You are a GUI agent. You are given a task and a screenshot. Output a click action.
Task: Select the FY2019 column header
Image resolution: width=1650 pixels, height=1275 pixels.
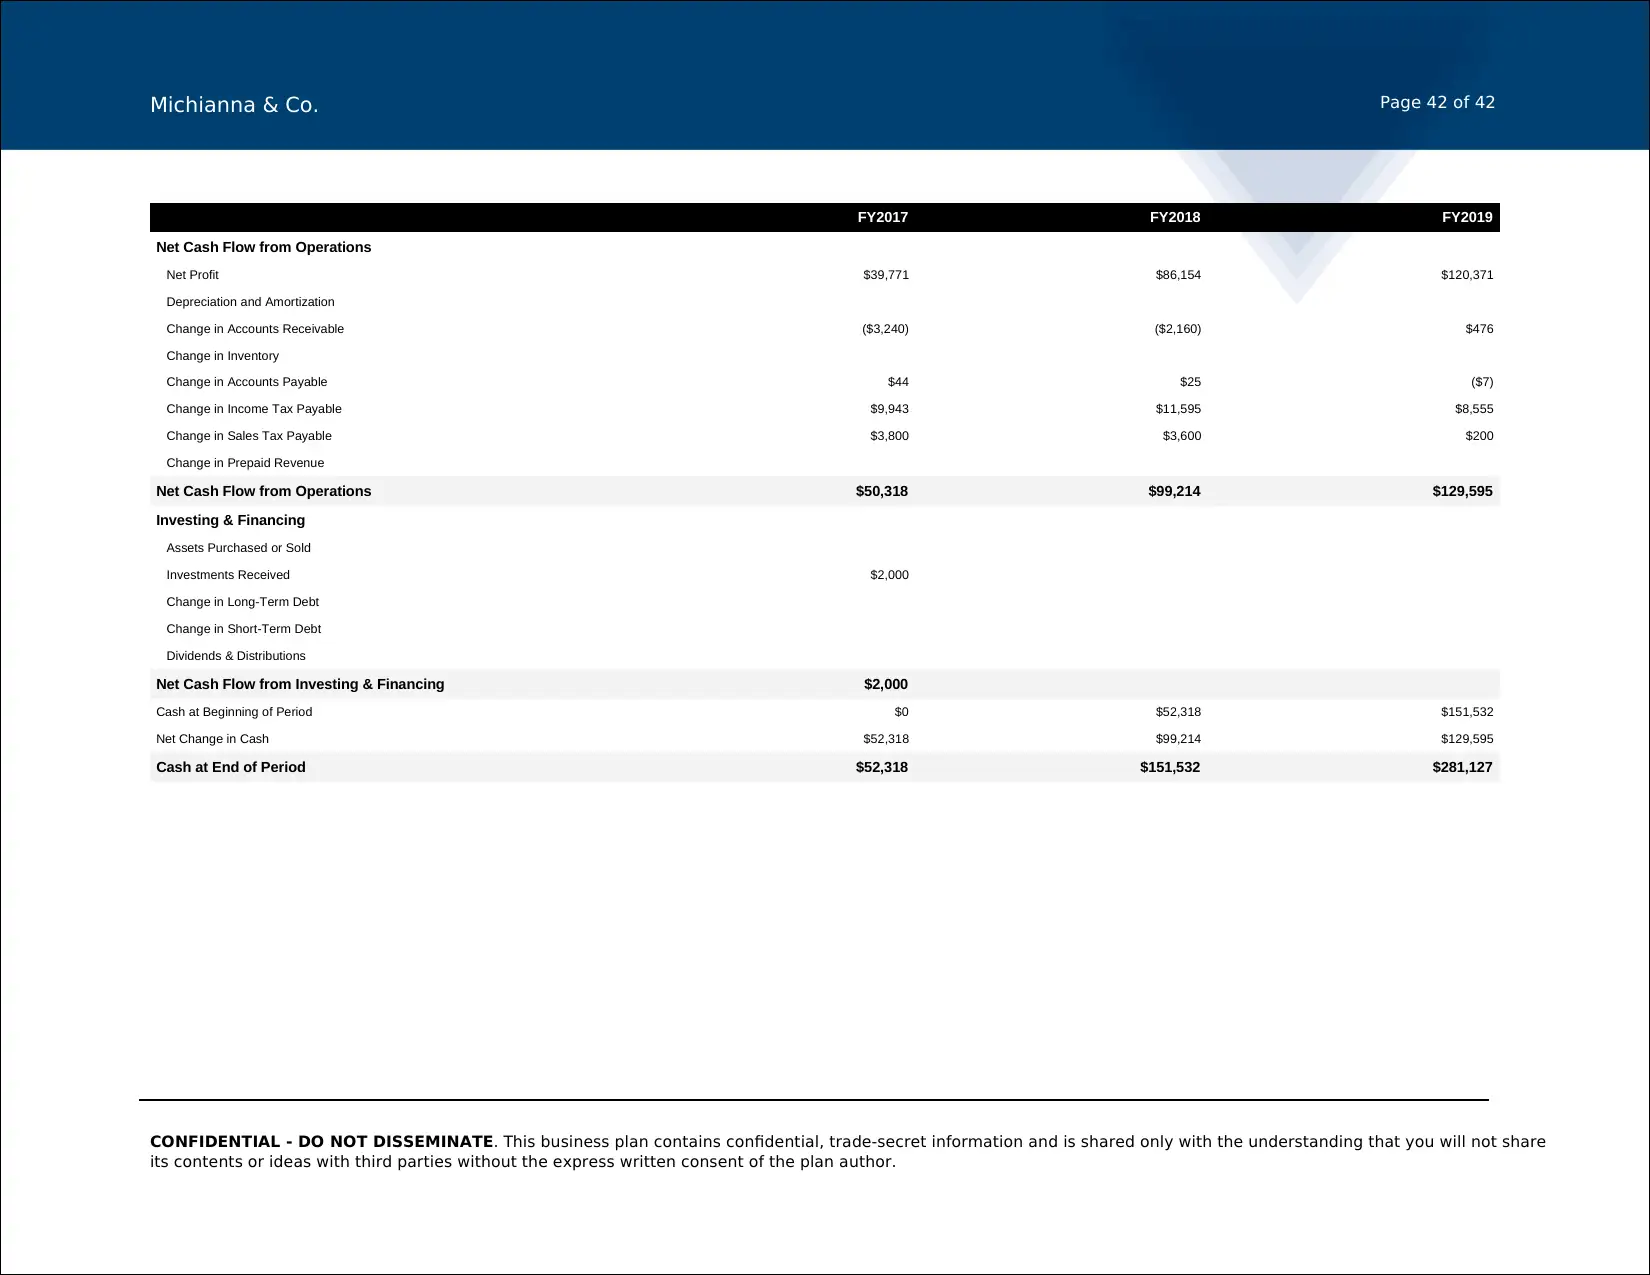(1467, 217)
